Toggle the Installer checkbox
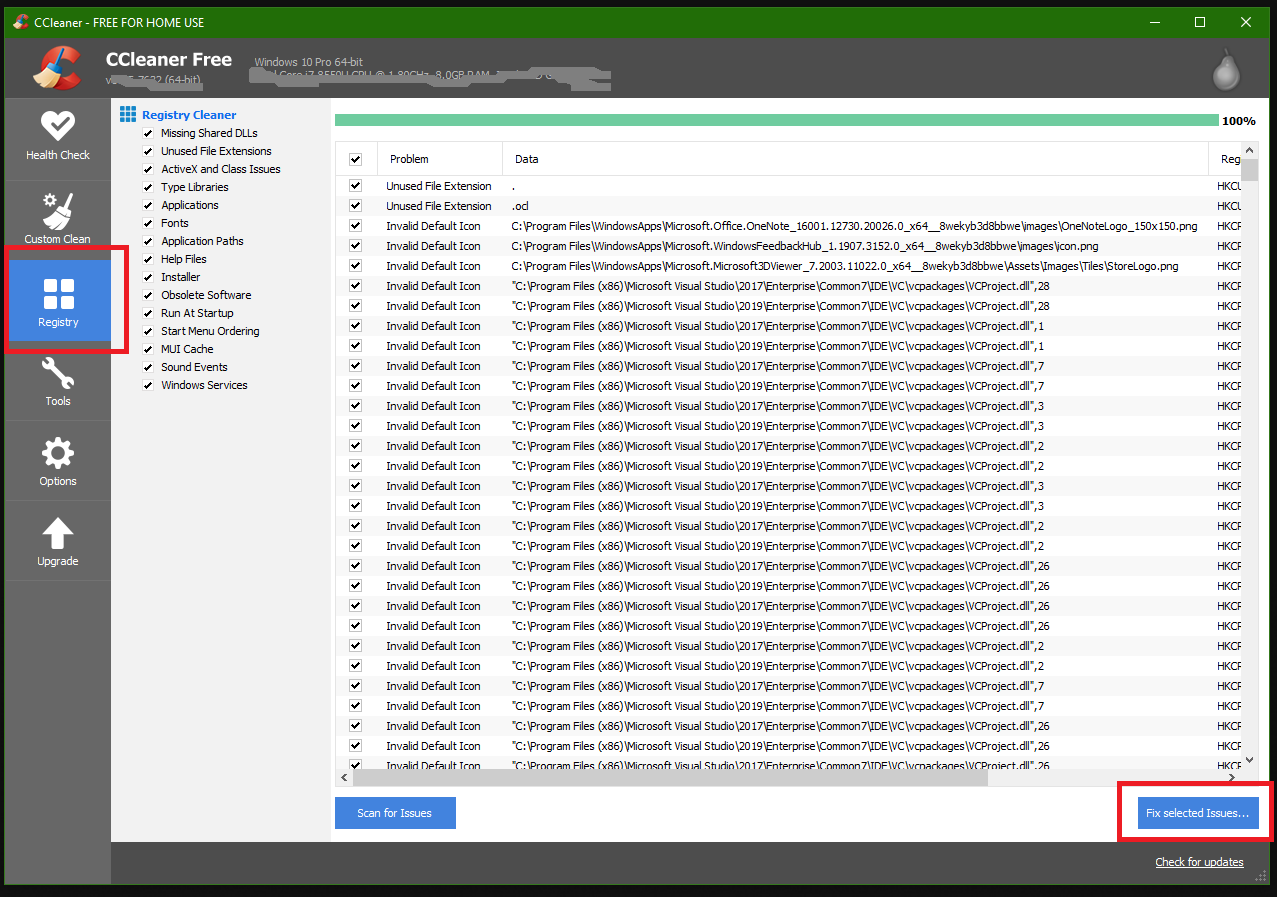This screenshot has height=897, width=1277. (148, 277)
